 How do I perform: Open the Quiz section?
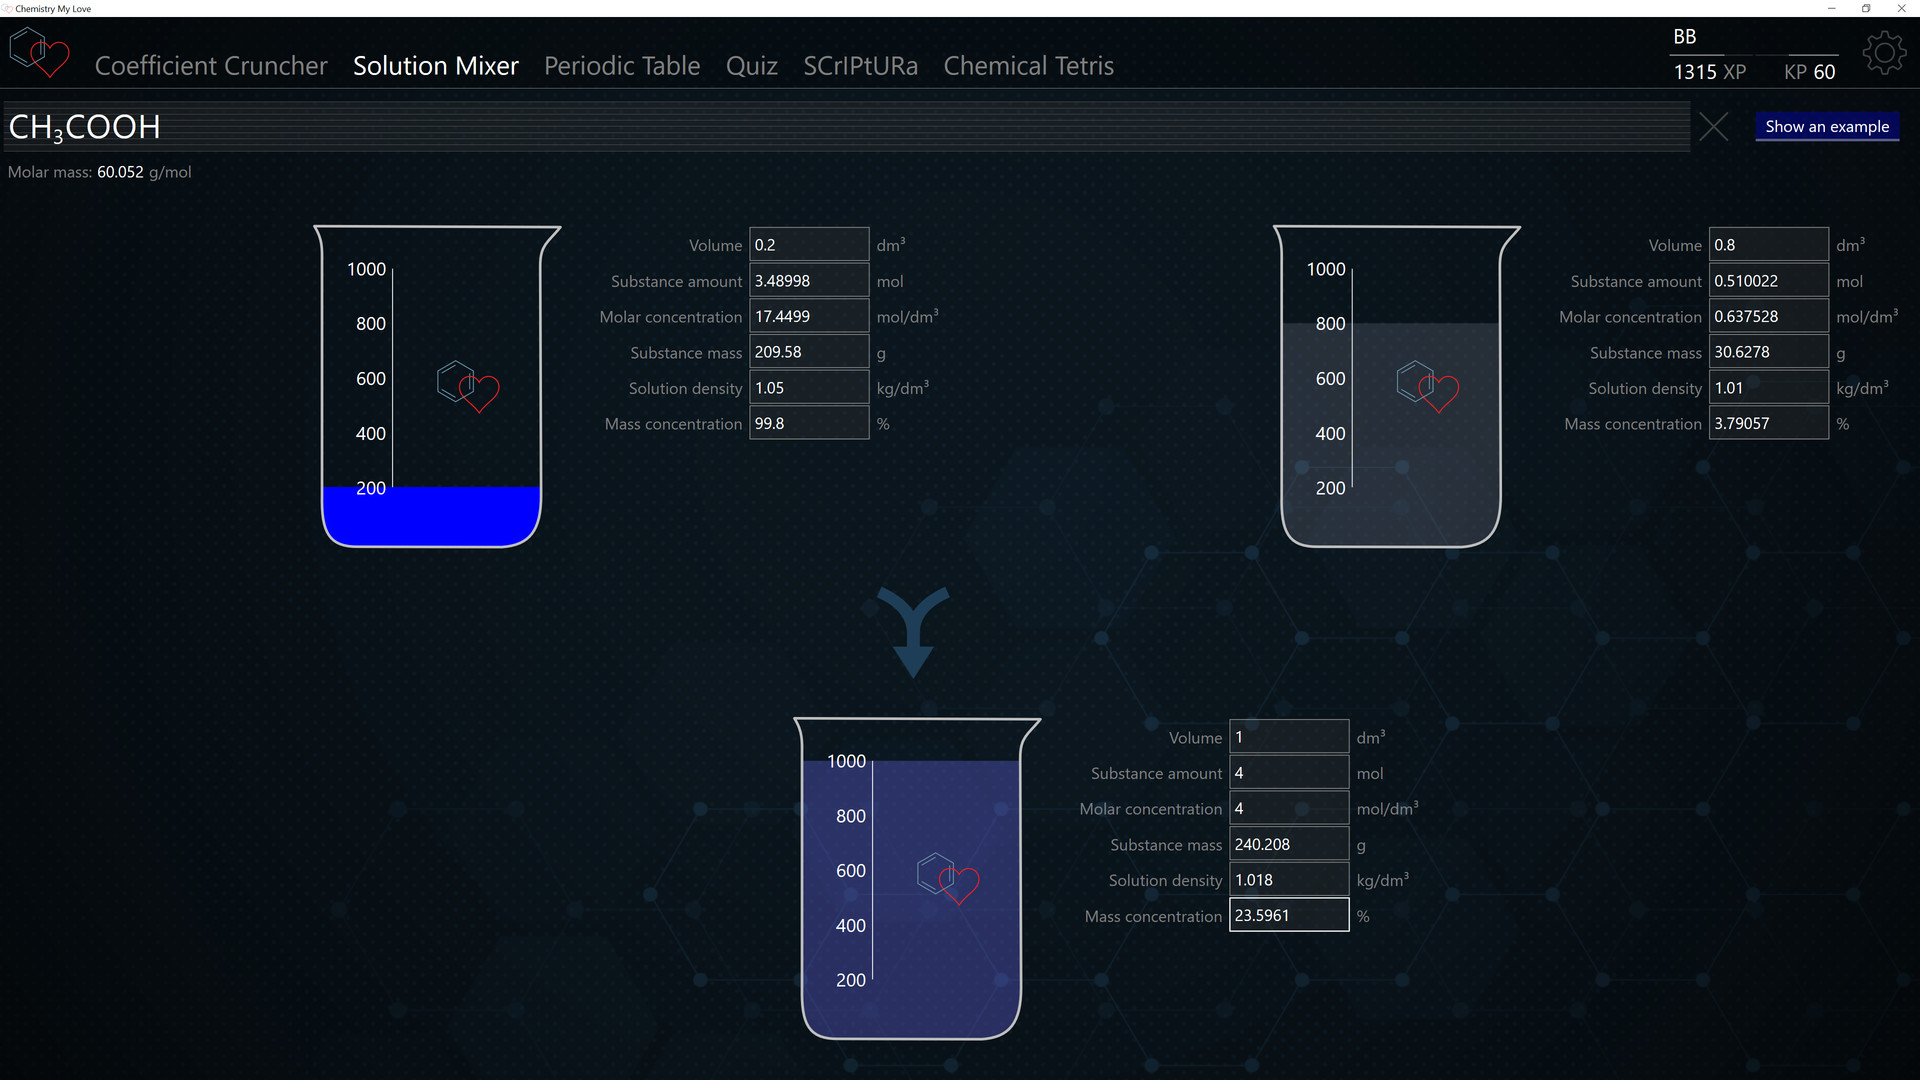(752, 66)
